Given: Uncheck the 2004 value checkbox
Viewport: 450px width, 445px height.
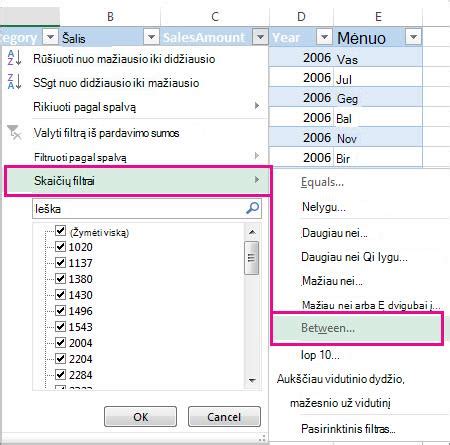Looking at the screenshot, I should click(60, 342).
